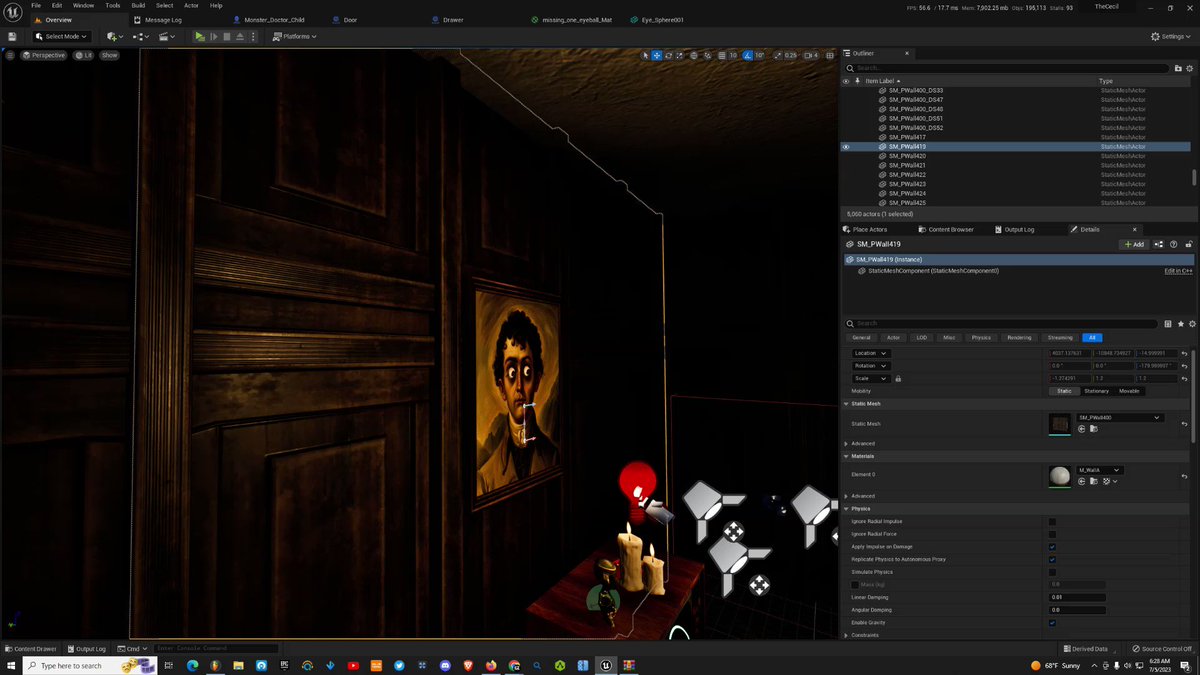The image size is (1200, 675).
Task: Toggle Apply Impulse on Damage checkbox
Action: [1052, 547]
